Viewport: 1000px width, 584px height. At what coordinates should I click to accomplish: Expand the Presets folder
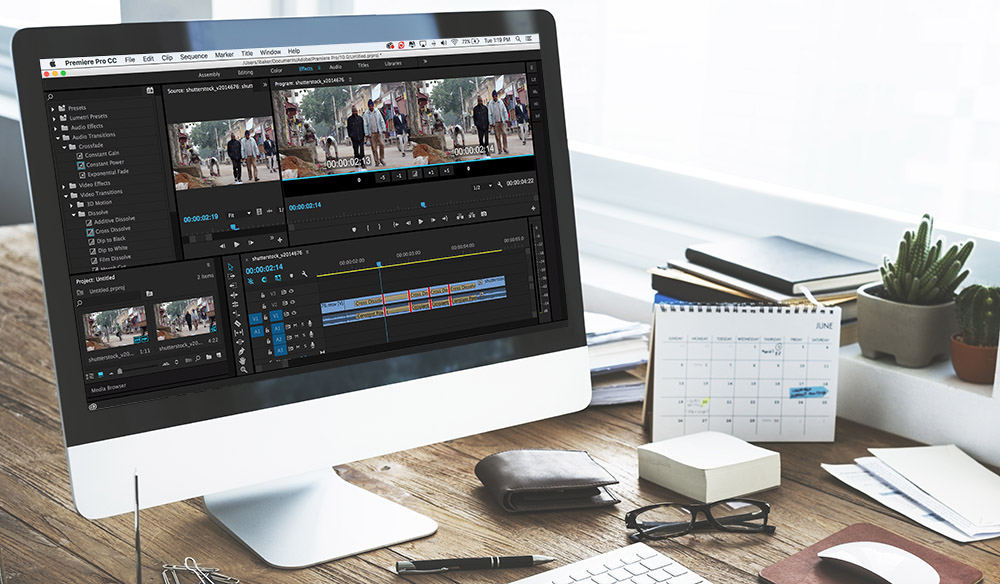(x=52, y=109)
